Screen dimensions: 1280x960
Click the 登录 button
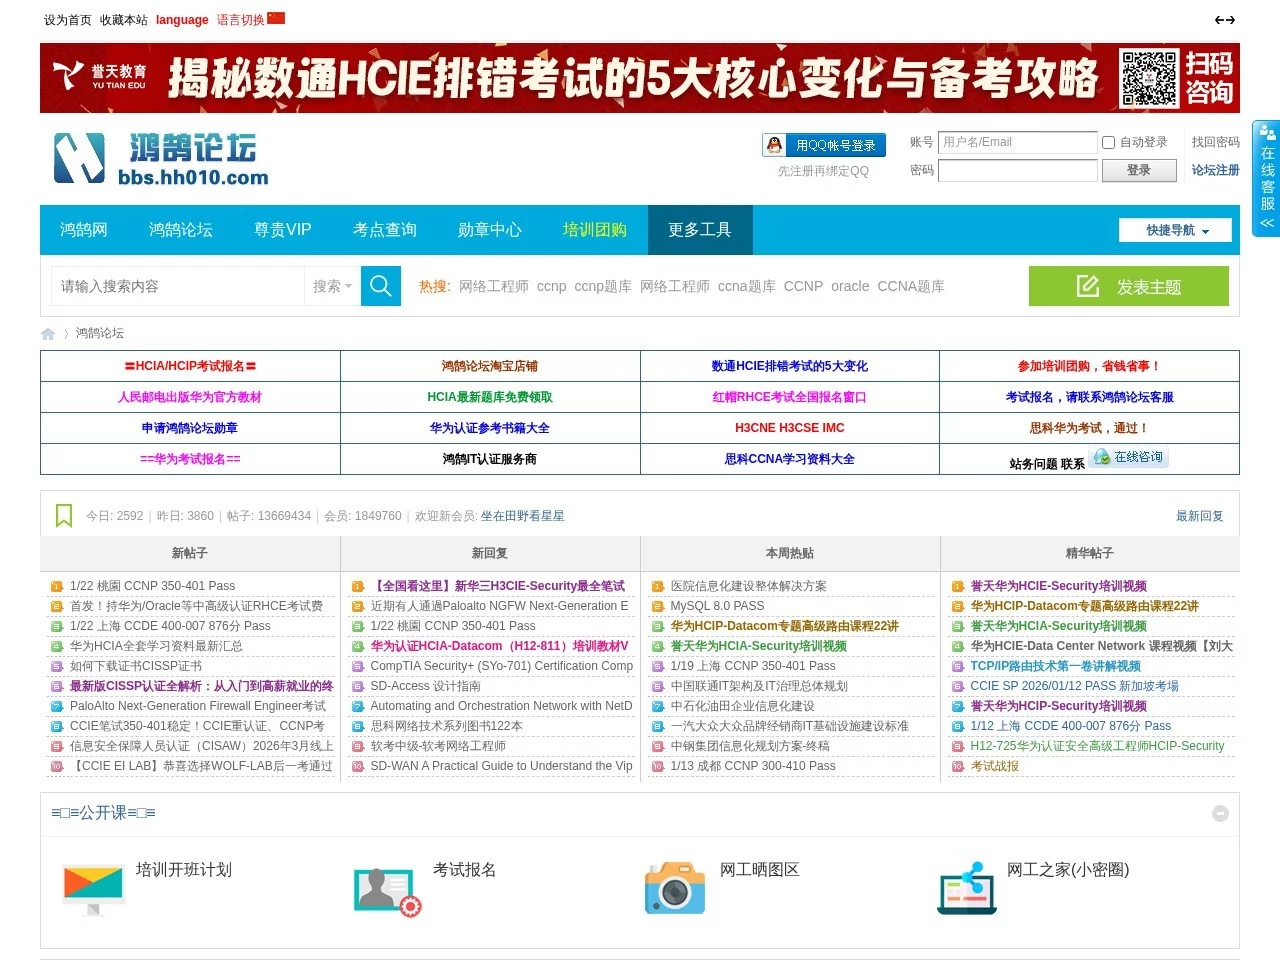[x=1139, y=170]
